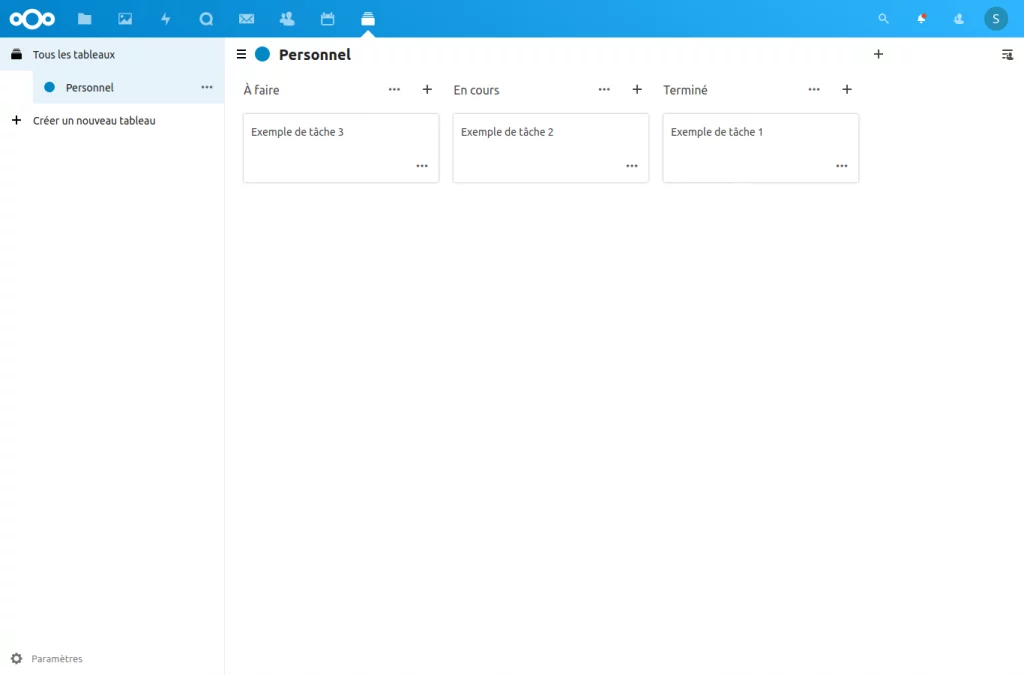
Task: Click the Personnel board heading
Action: pos(315,55)
